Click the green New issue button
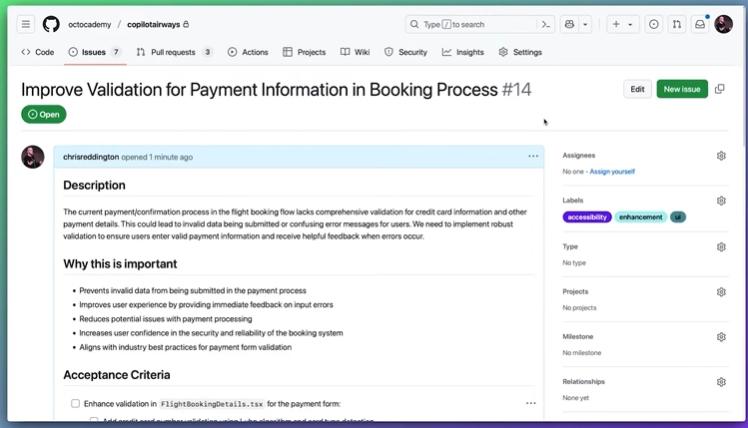The width and height of the screenshot is (748, 428). [x=682, y=89]
